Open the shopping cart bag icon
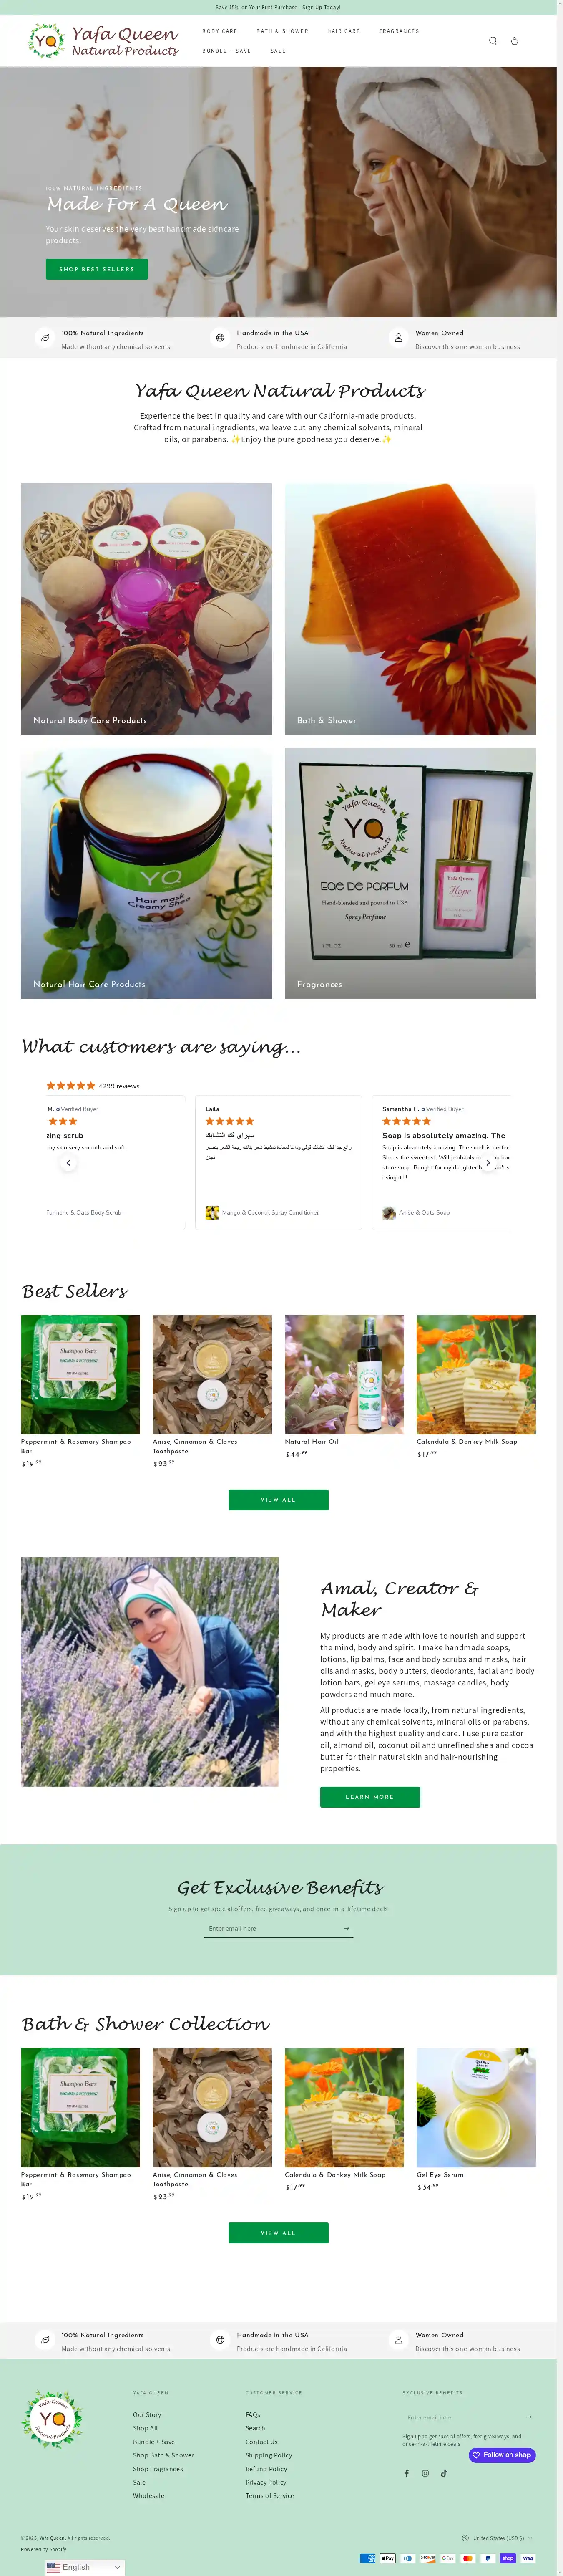This screenshot has width=563, height=2576. pos(514,41)
